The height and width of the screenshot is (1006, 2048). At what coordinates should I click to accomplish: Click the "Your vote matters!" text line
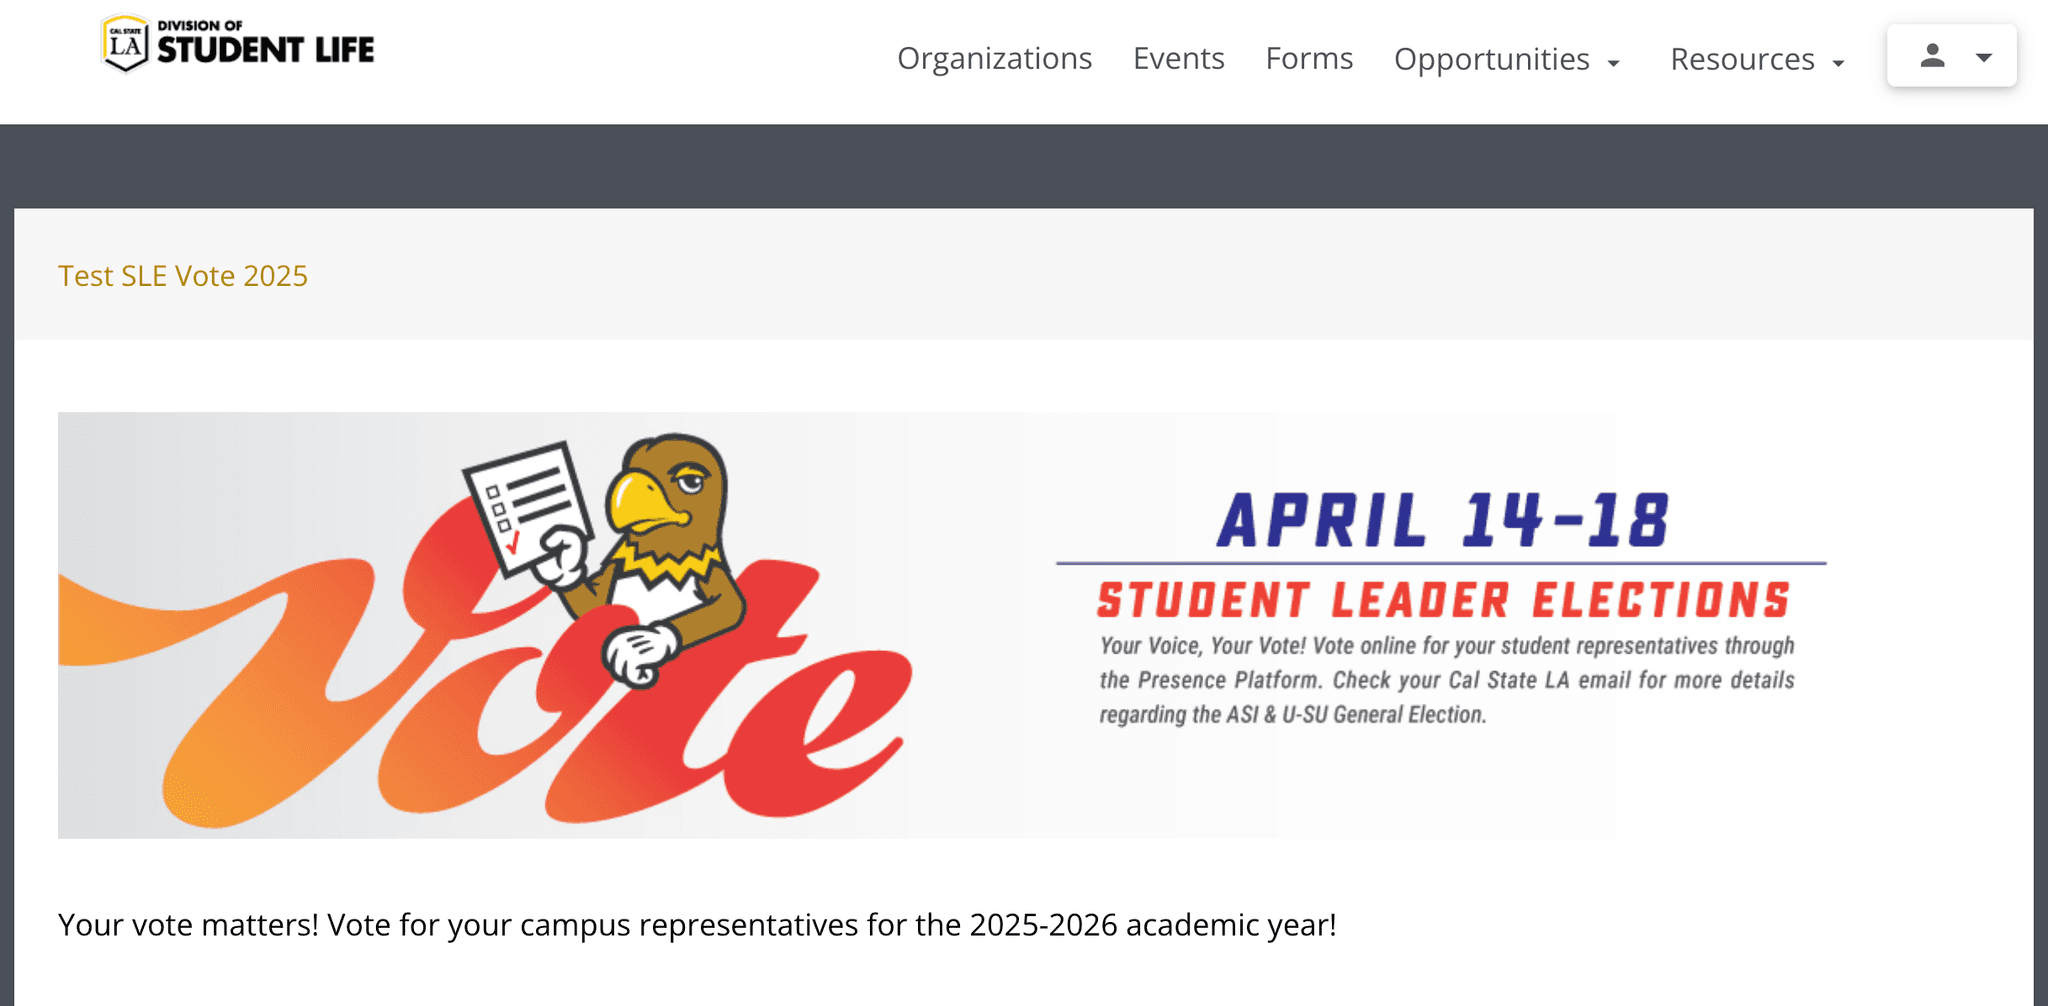click(x=697, y=925)
